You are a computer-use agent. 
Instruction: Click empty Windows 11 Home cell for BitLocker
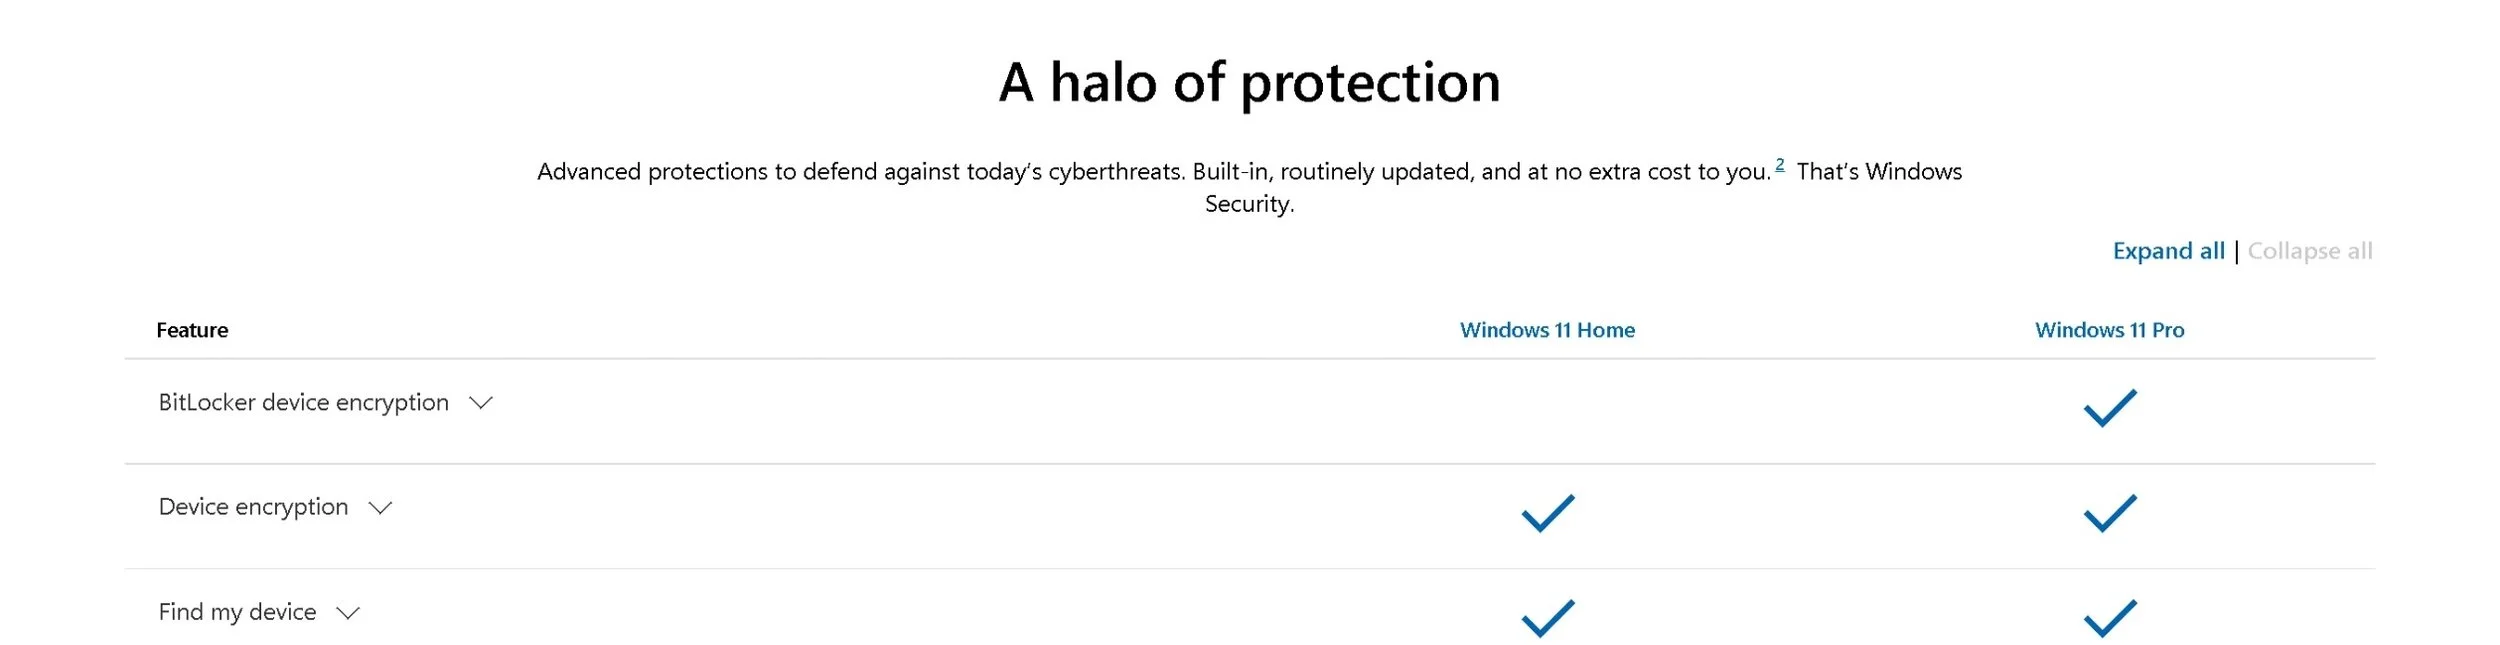[x=1547, y=410]
